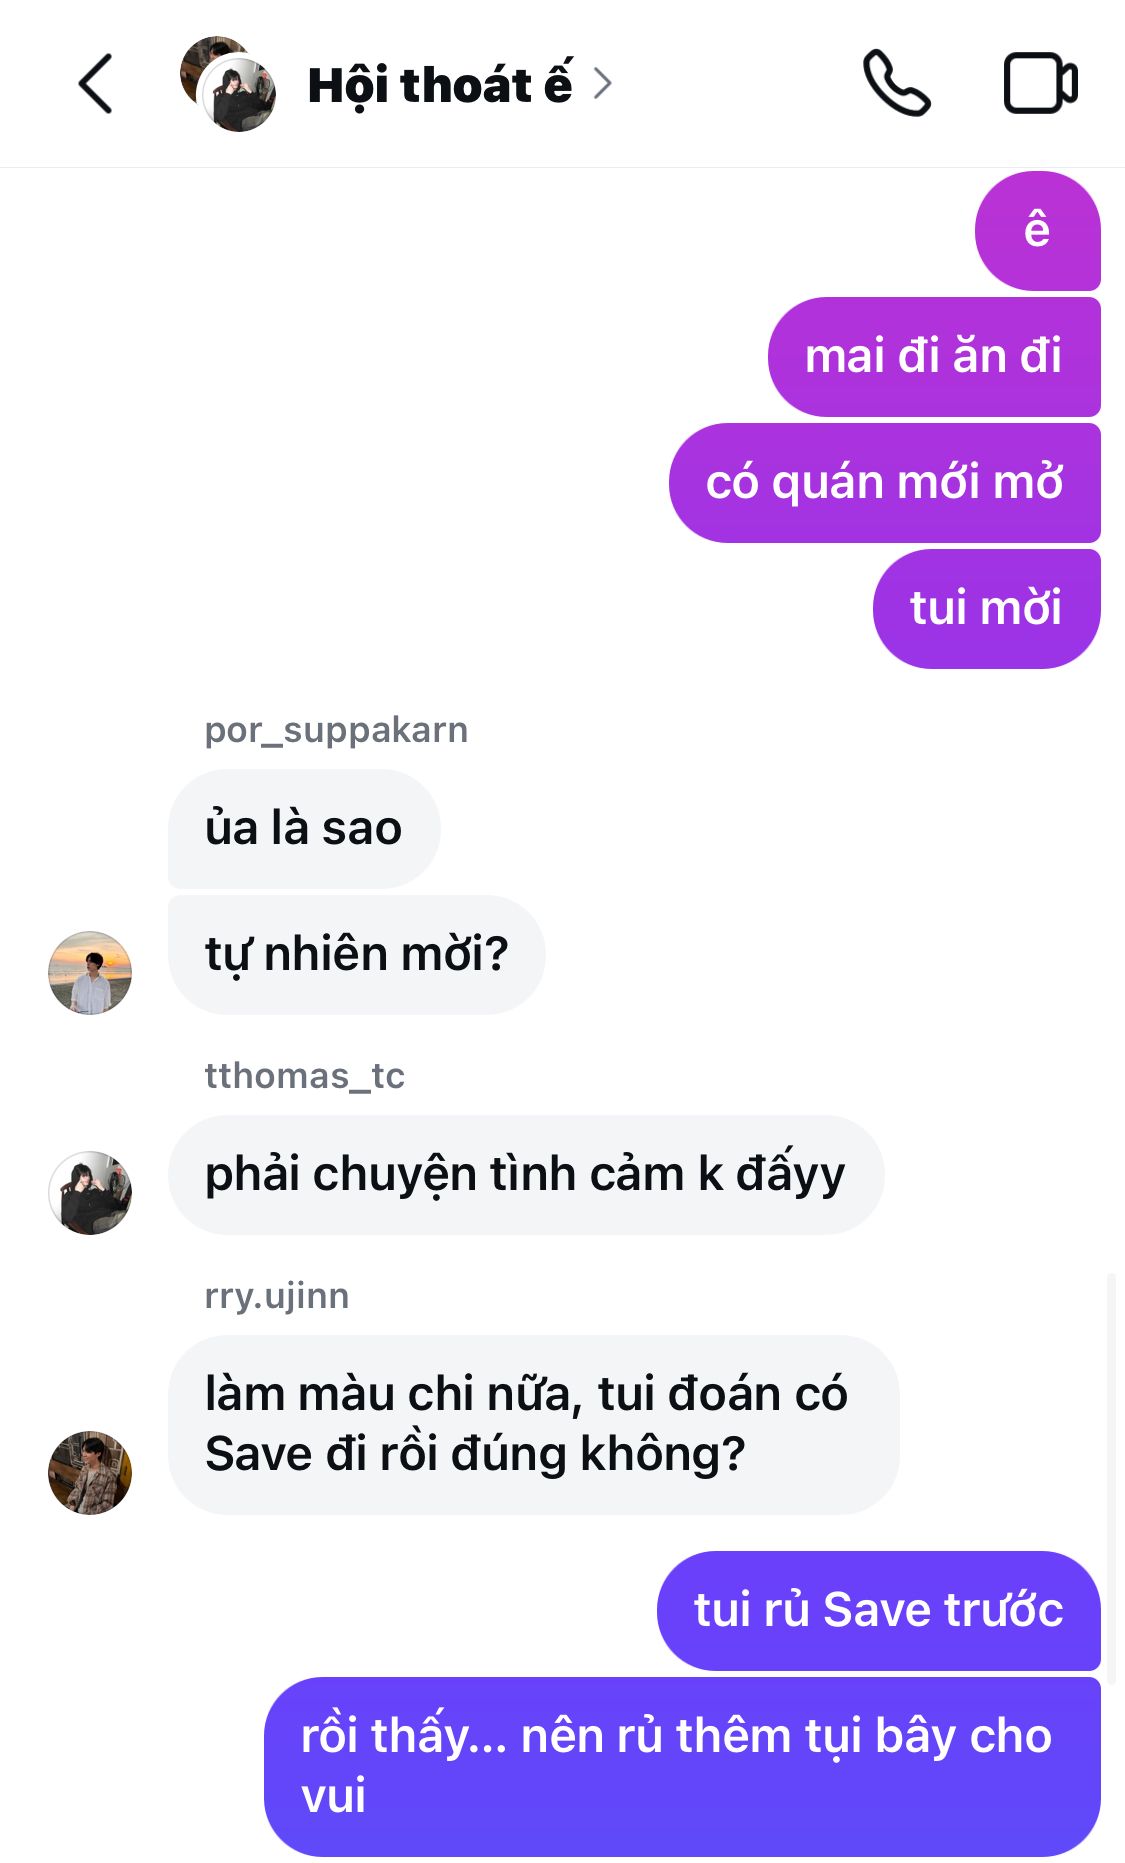Screen dimensions: 1125x1863
Task: Open the rry.ujinn username label
Action: (x=277, y=1296)
